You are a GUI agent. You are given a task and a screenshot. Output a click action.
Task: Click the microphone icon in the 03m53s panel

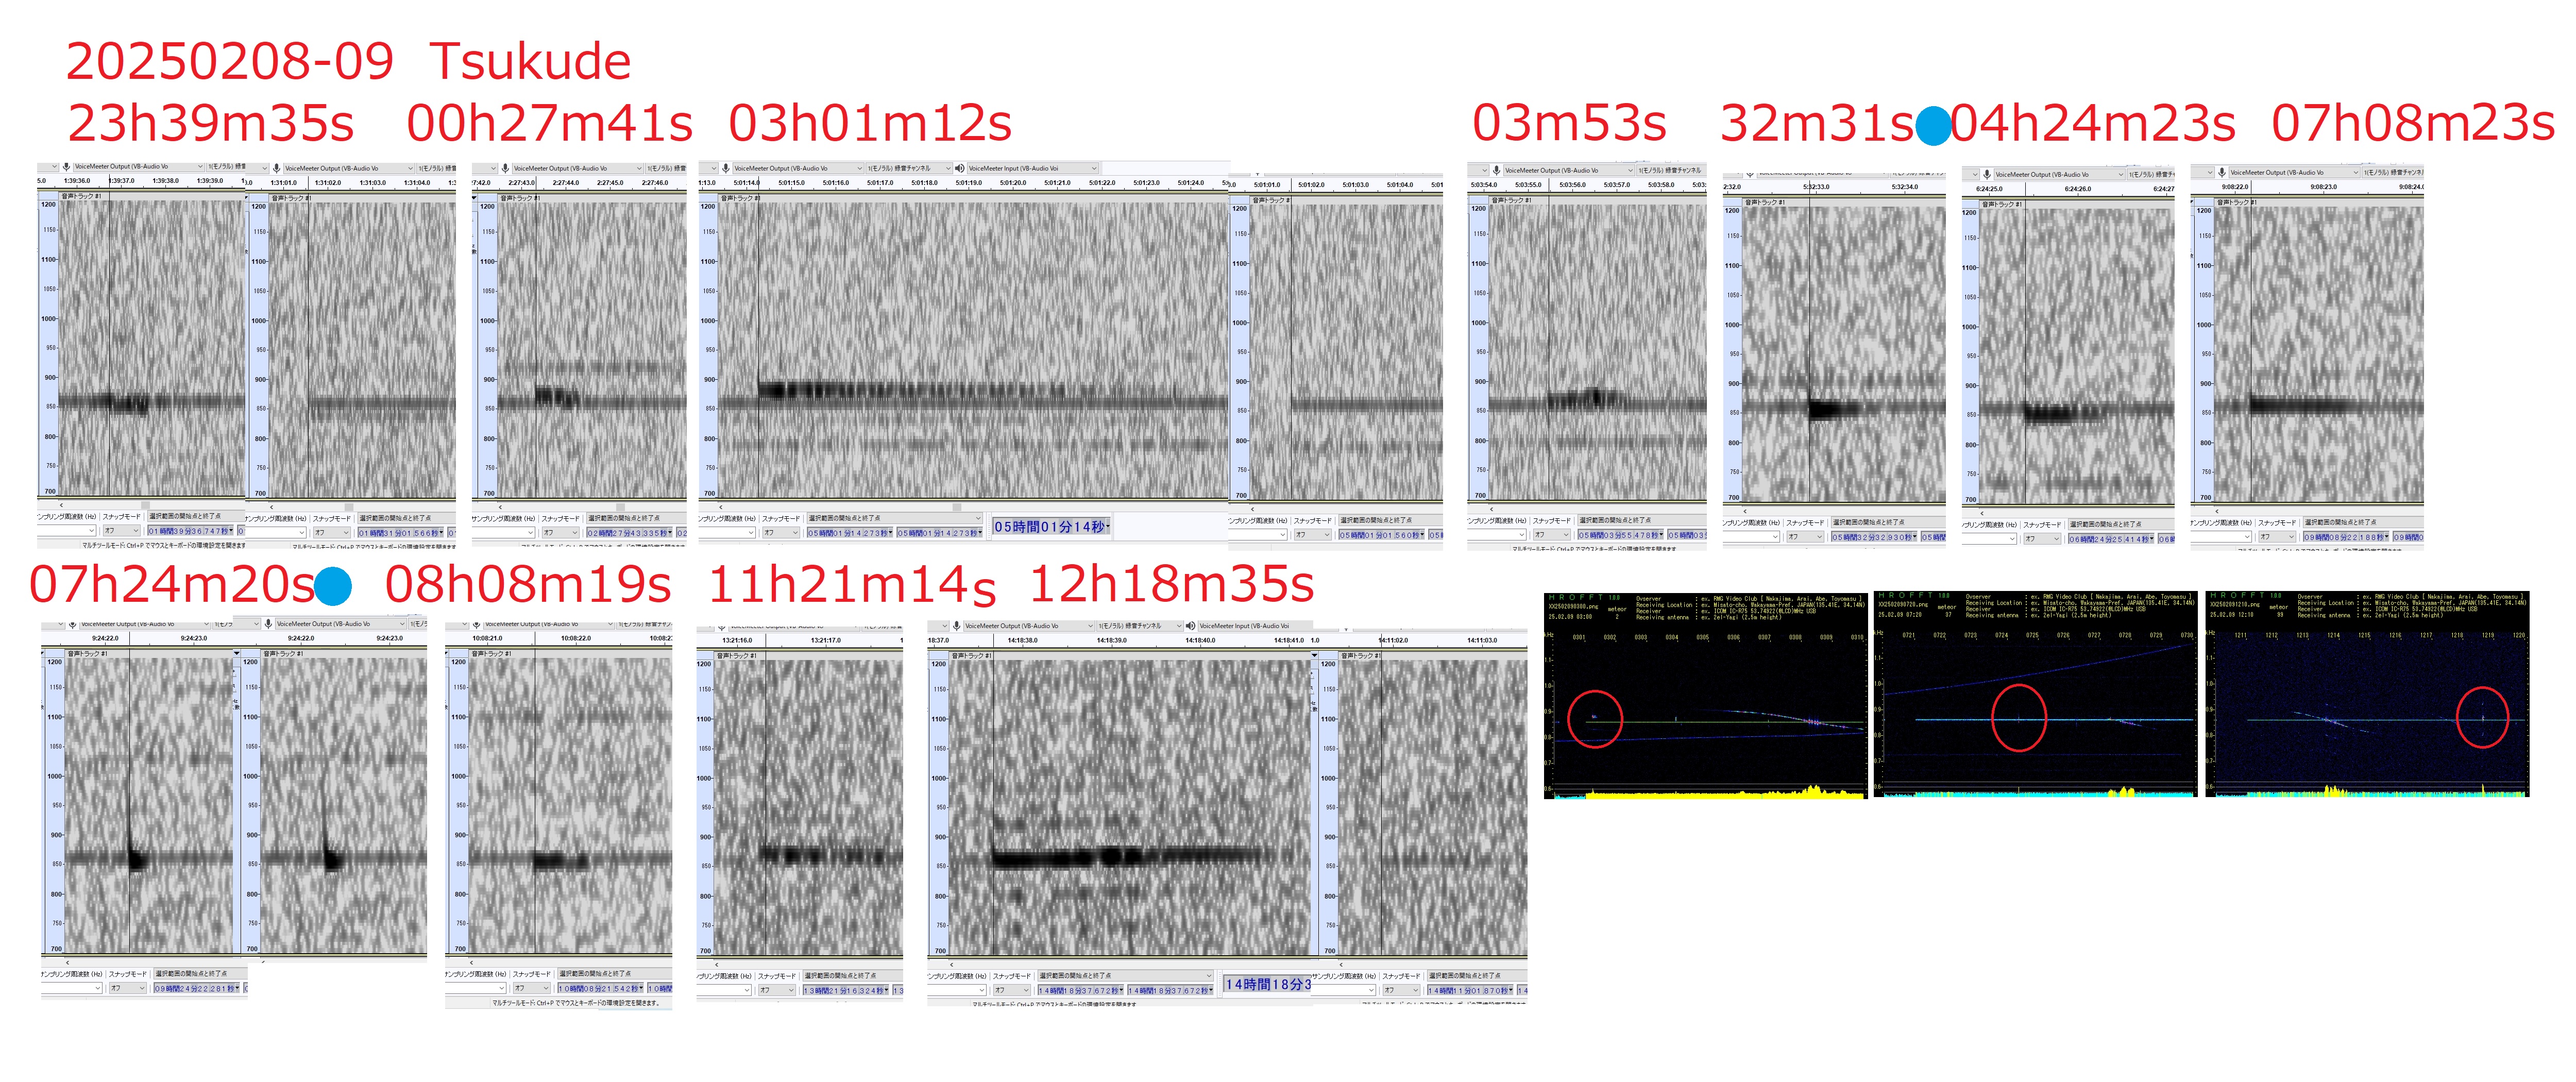click(x=1496, y=170)
